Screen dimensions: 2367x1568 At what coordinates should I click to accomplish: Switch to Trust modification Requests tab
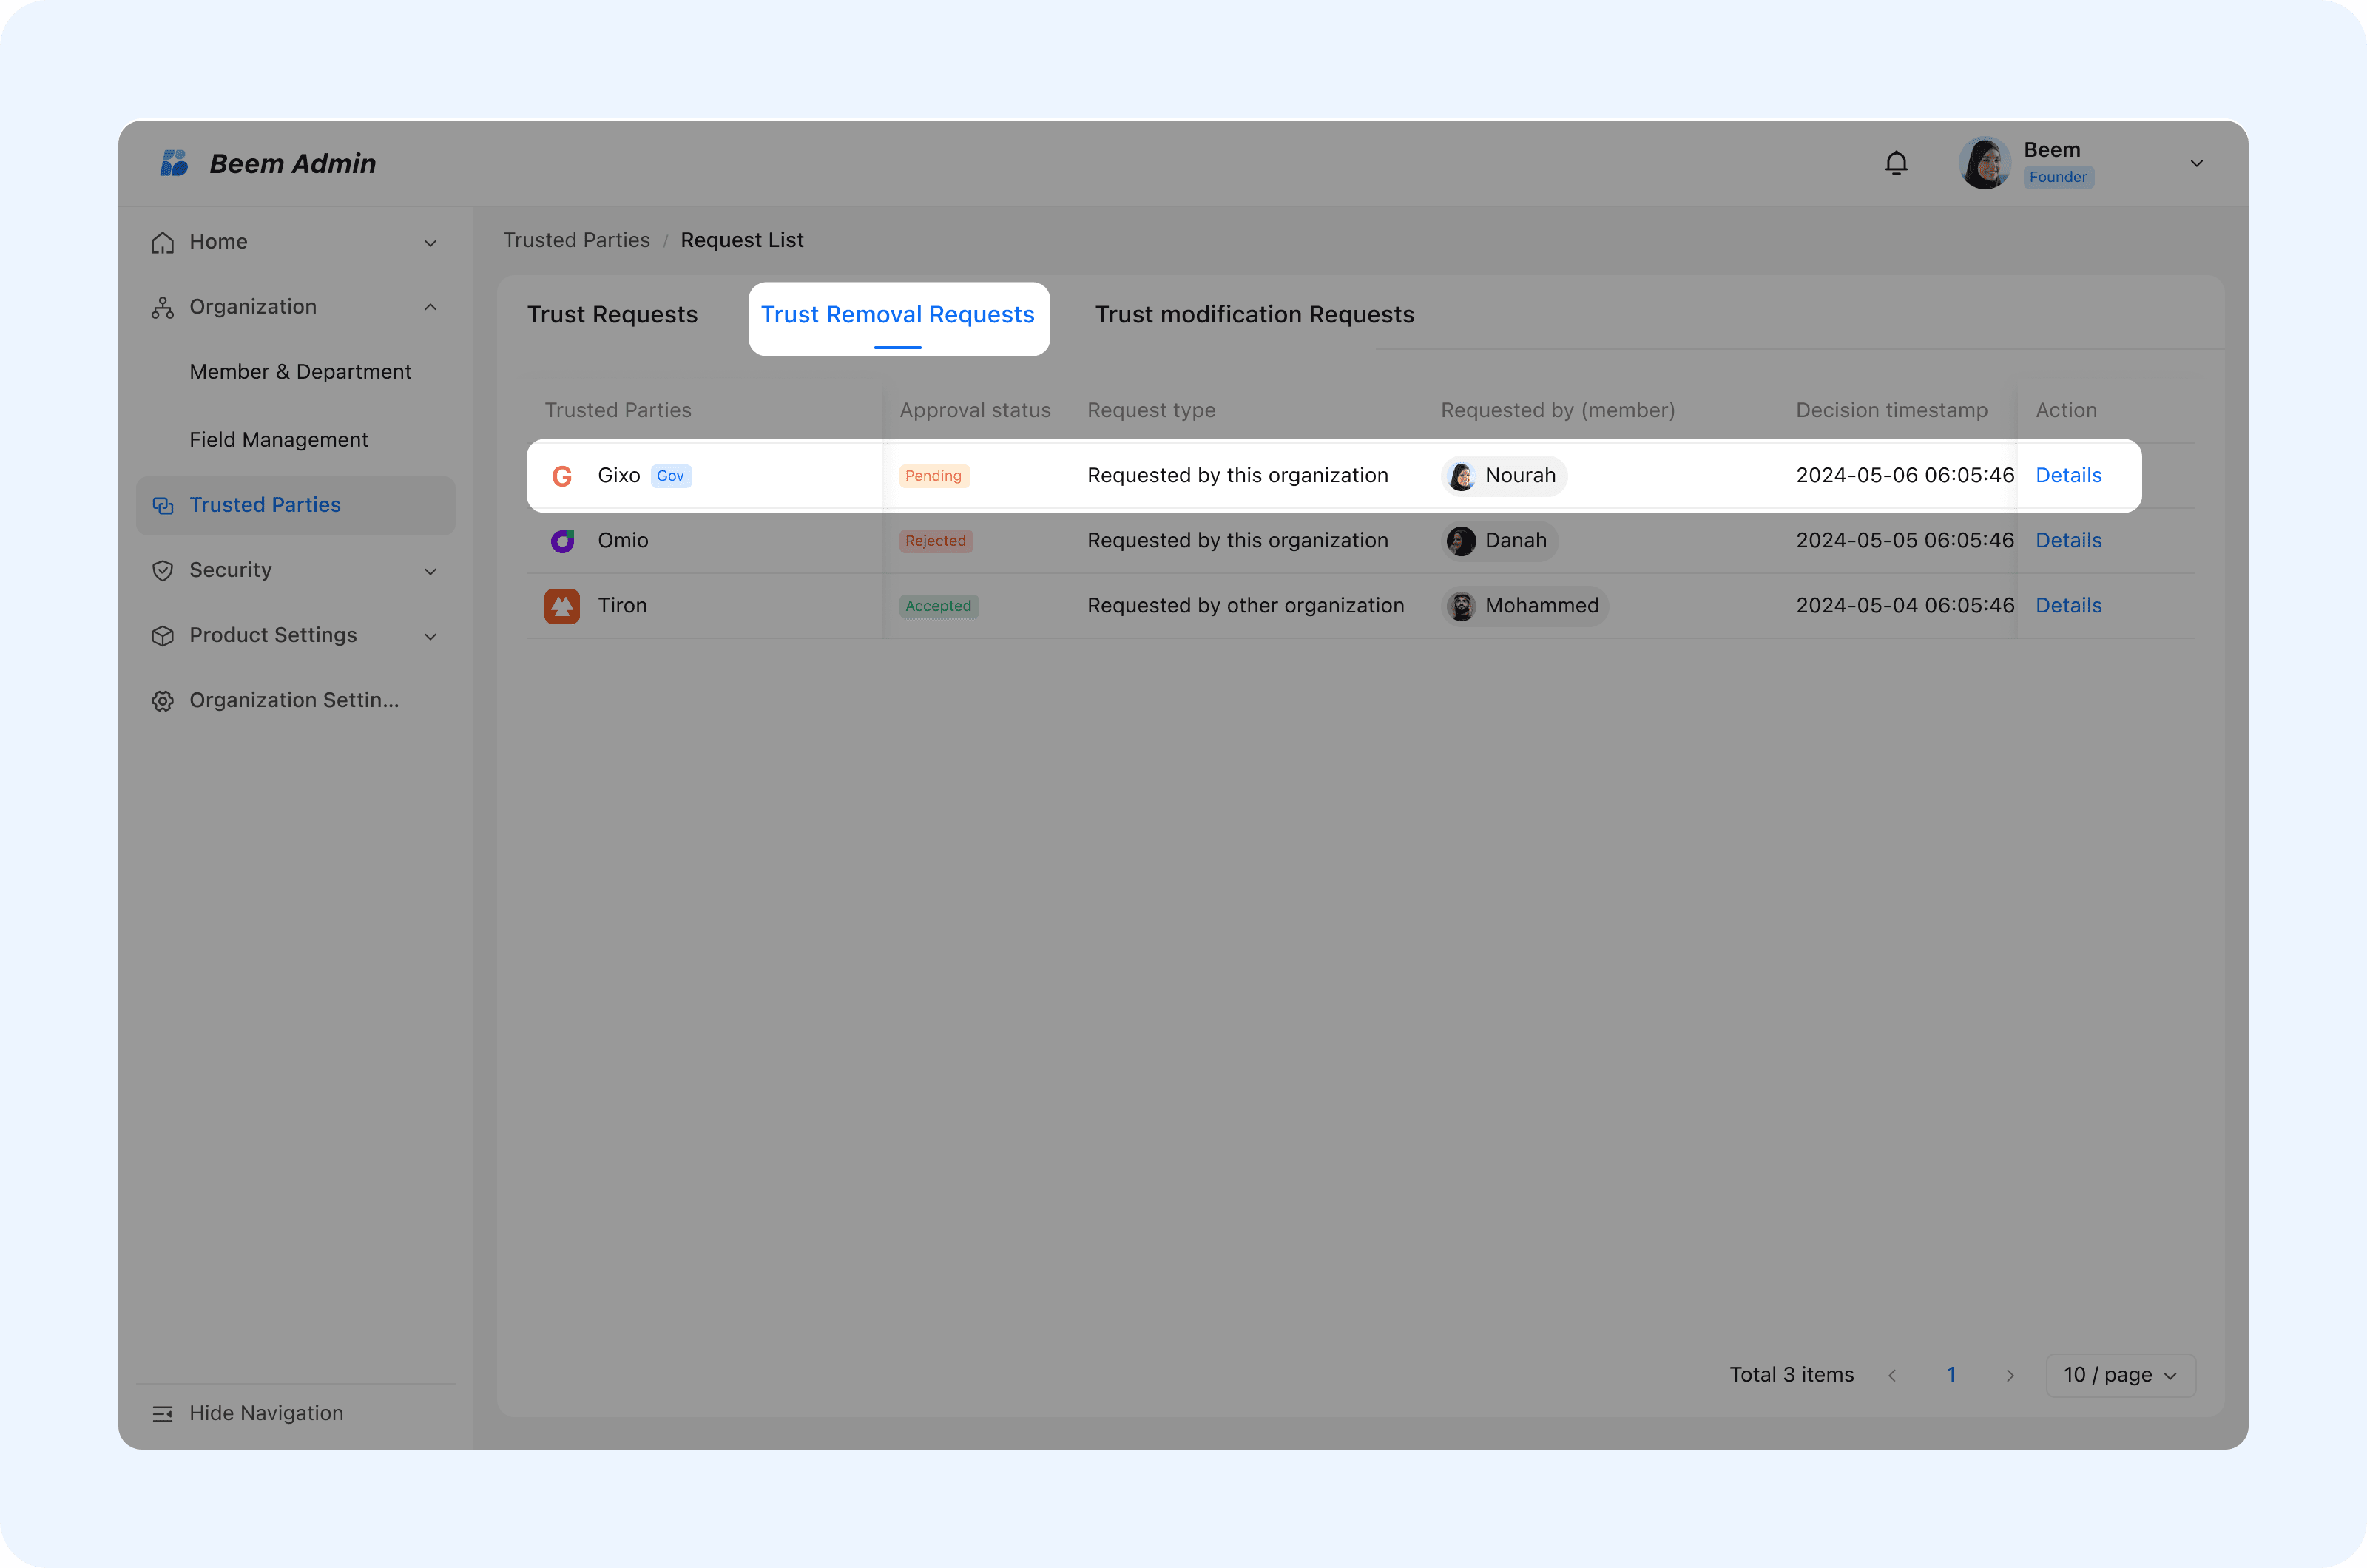[1254, 315]
